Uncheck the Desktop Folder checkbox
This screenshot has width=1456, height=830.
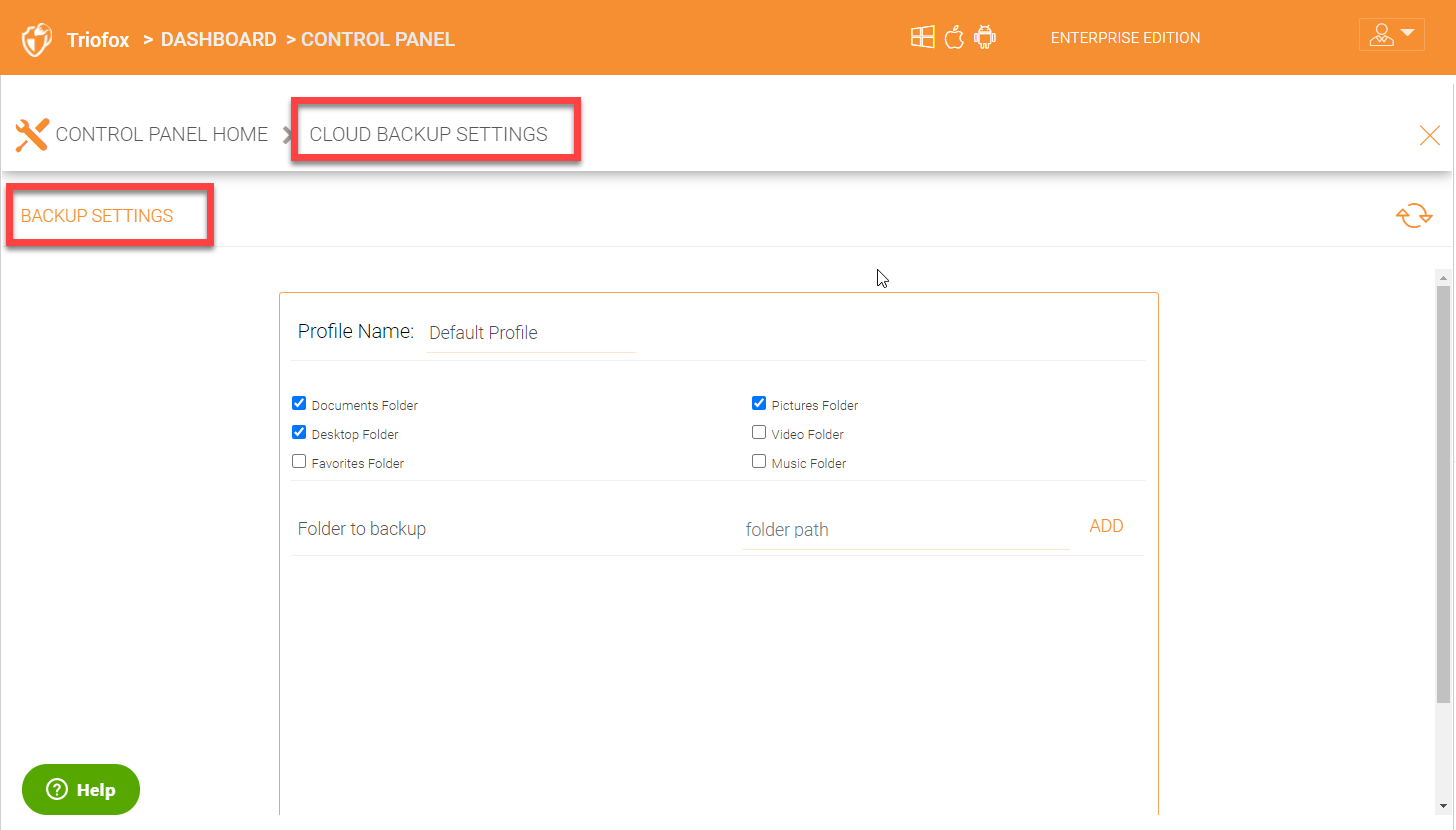299,433
